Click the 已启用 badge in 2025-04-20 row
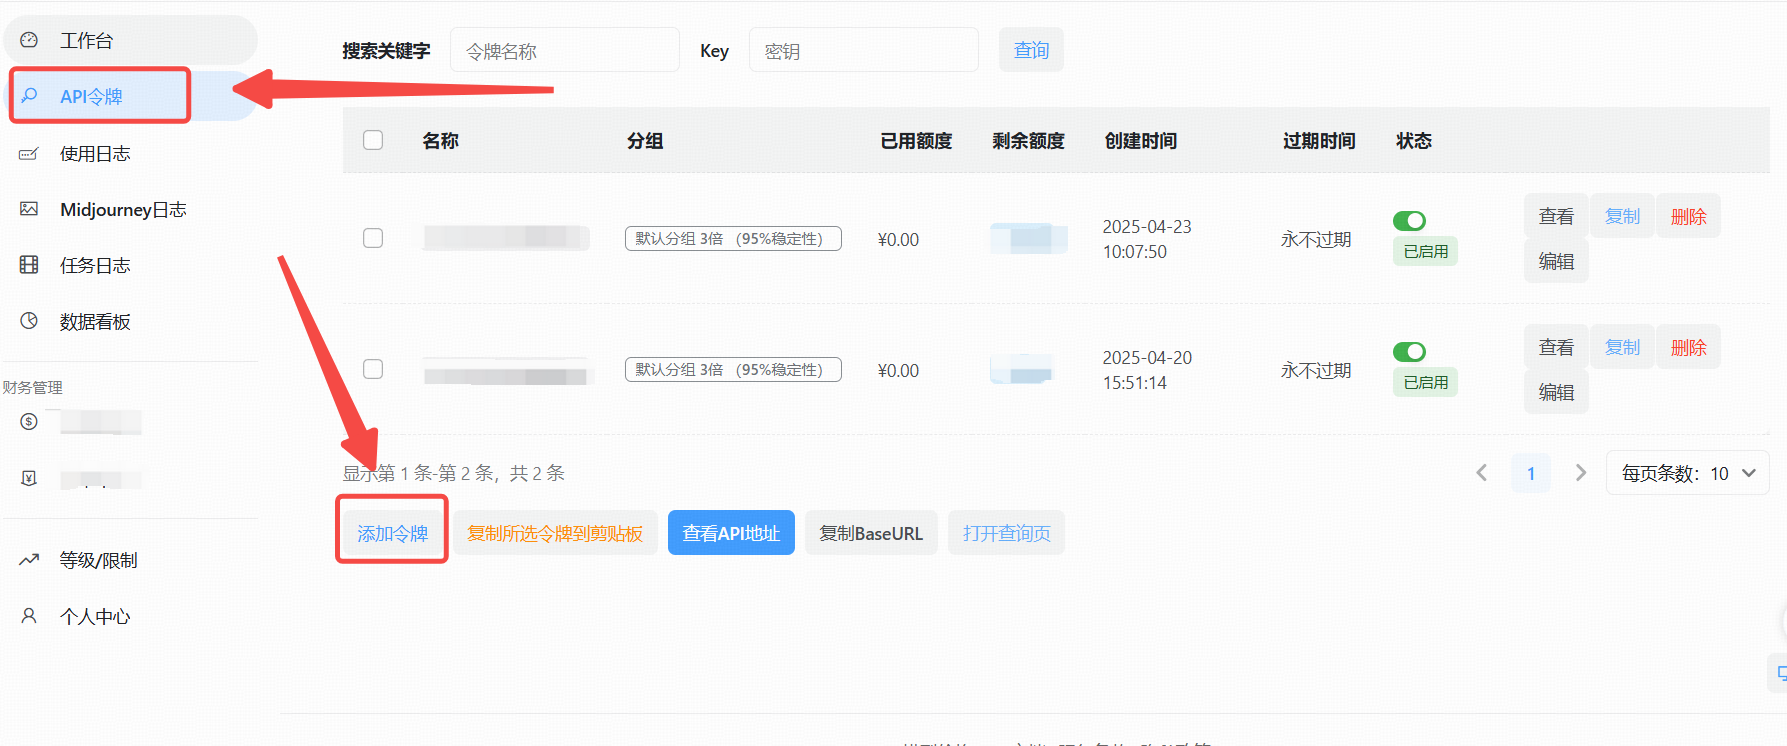Viewport: 1787px width, 746px height. coord(1425,382)
